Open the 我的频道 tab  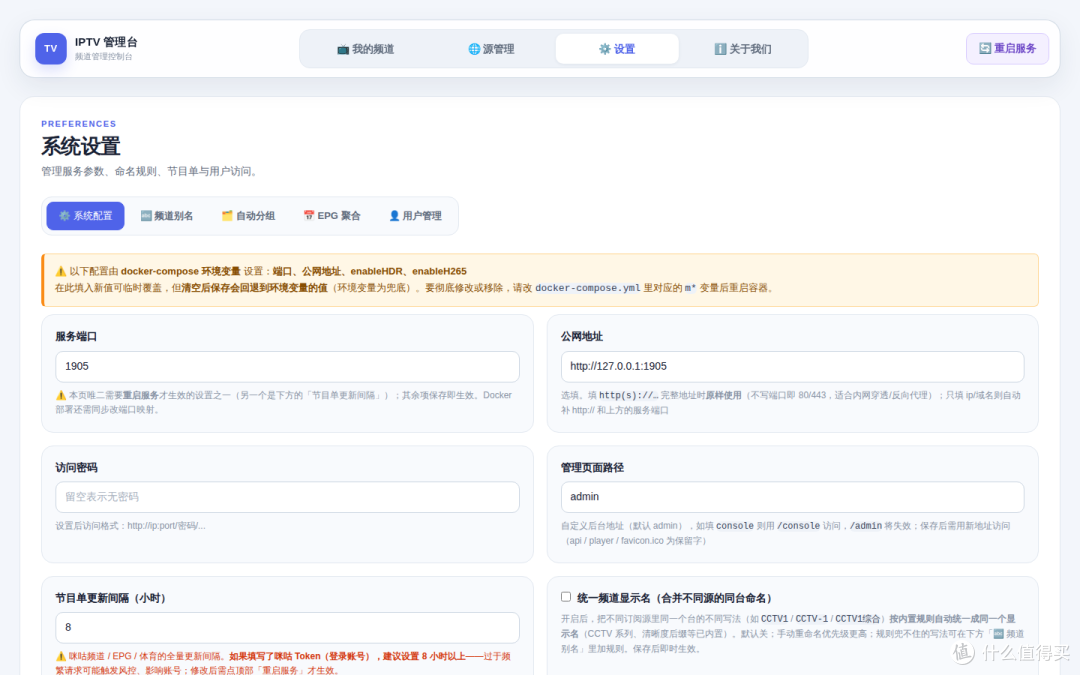coord(365,49)
